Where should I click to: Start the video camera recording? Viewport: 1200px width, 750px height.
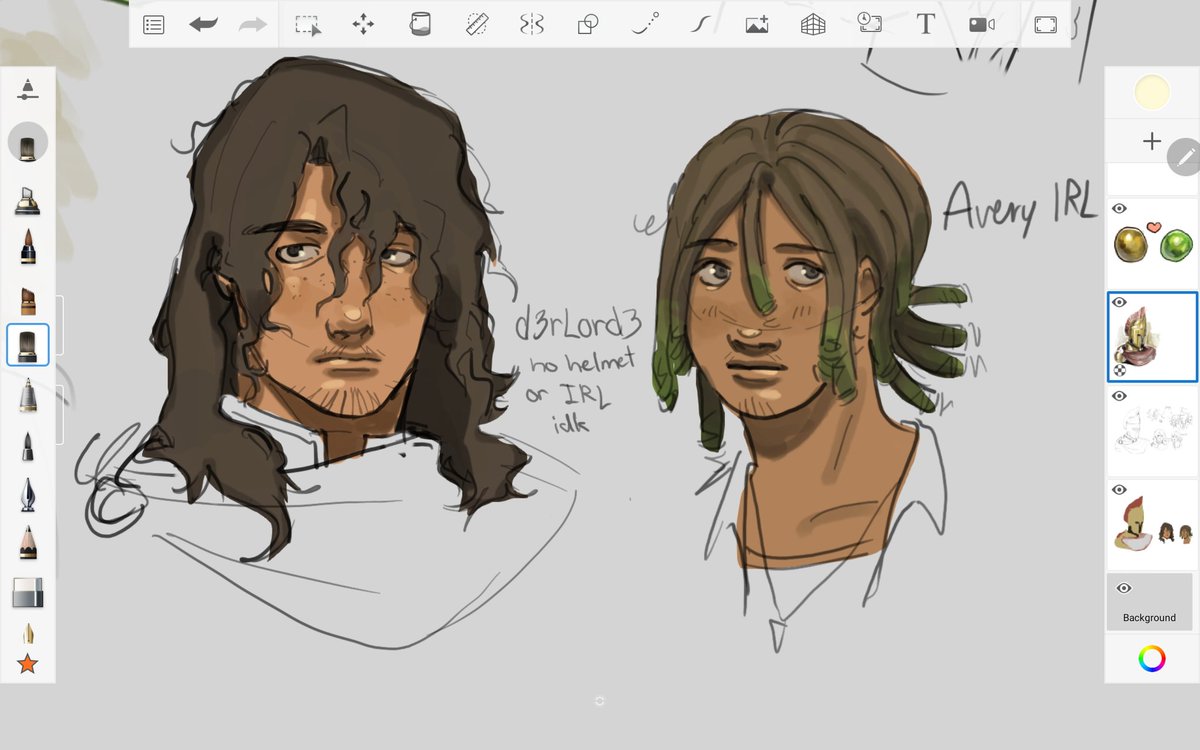point(982,24)
